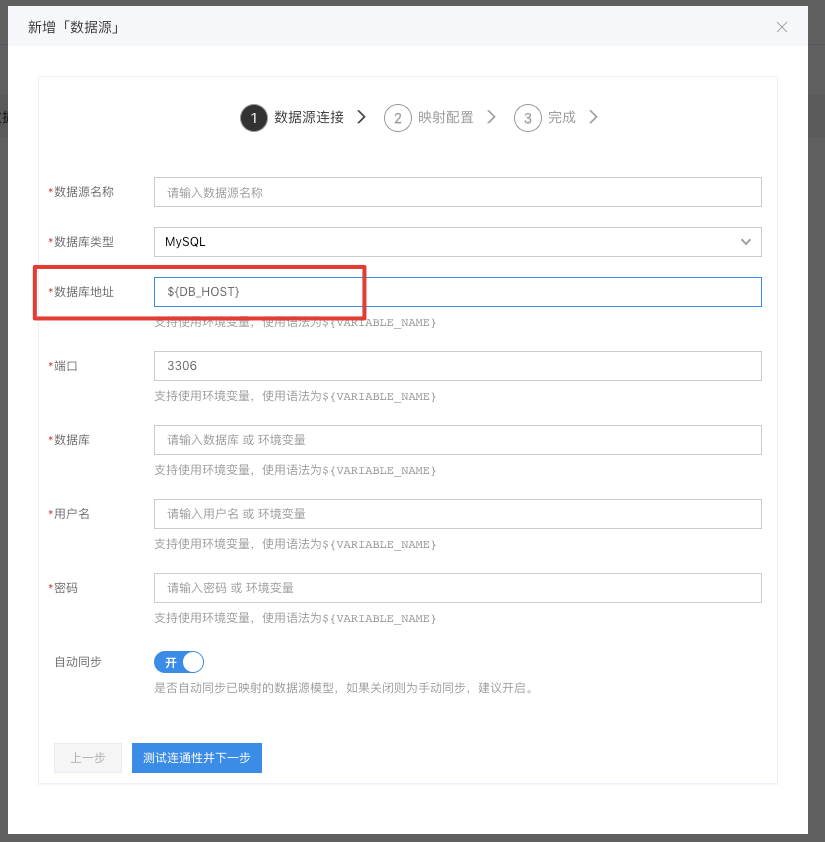Expand database type list via chevron arrow
825x842 pixels.
click(x=745, y=242)
